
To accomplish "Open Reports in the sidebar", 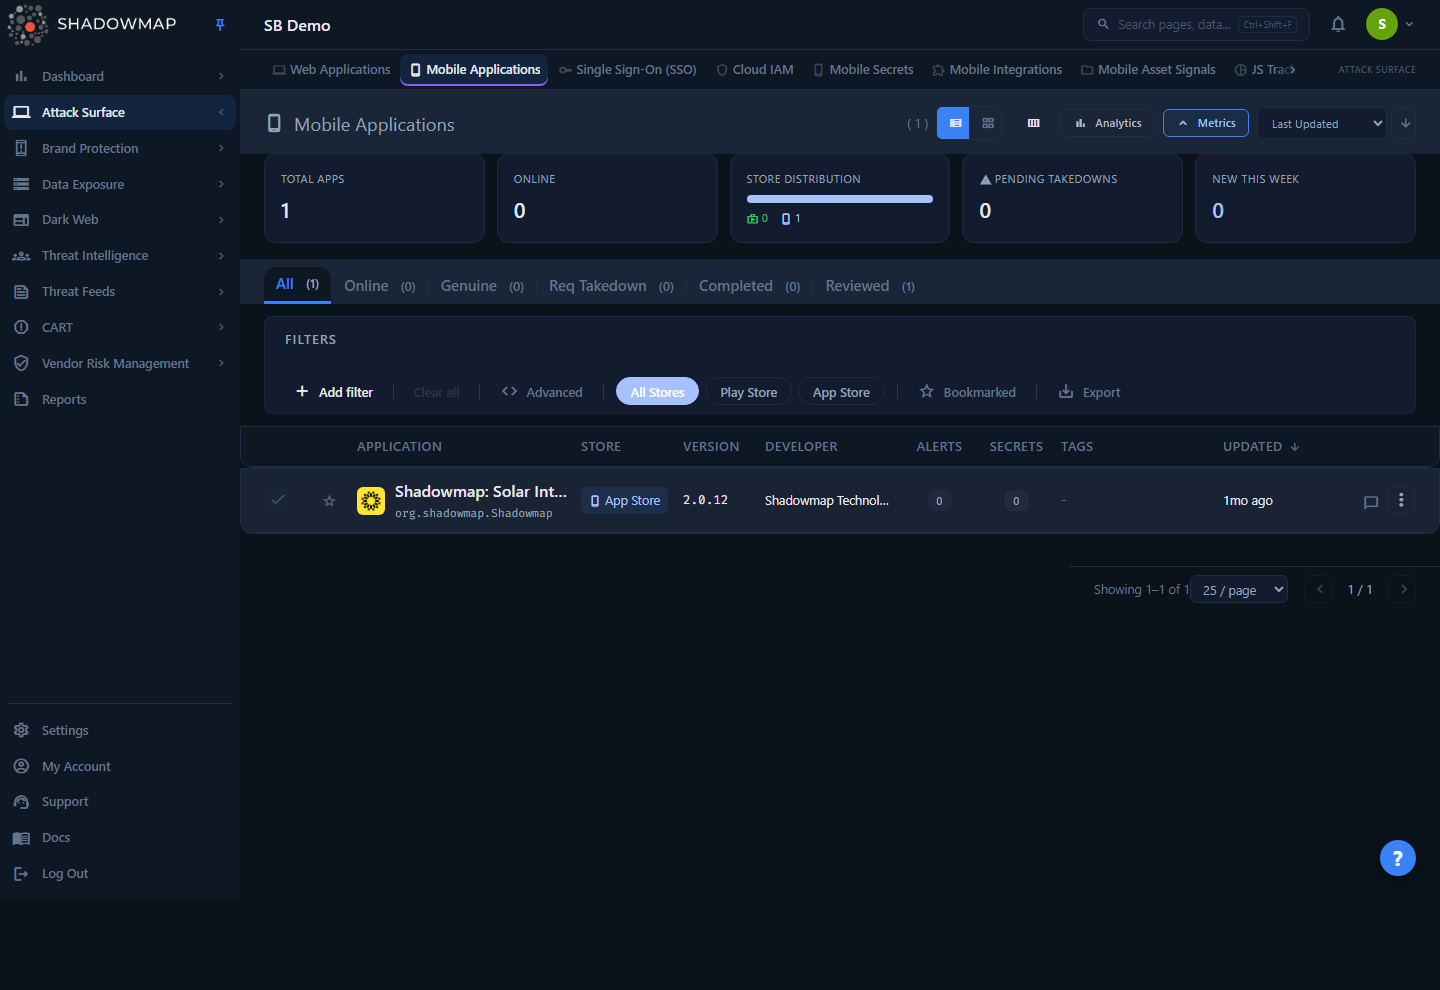I will [120, 399].
